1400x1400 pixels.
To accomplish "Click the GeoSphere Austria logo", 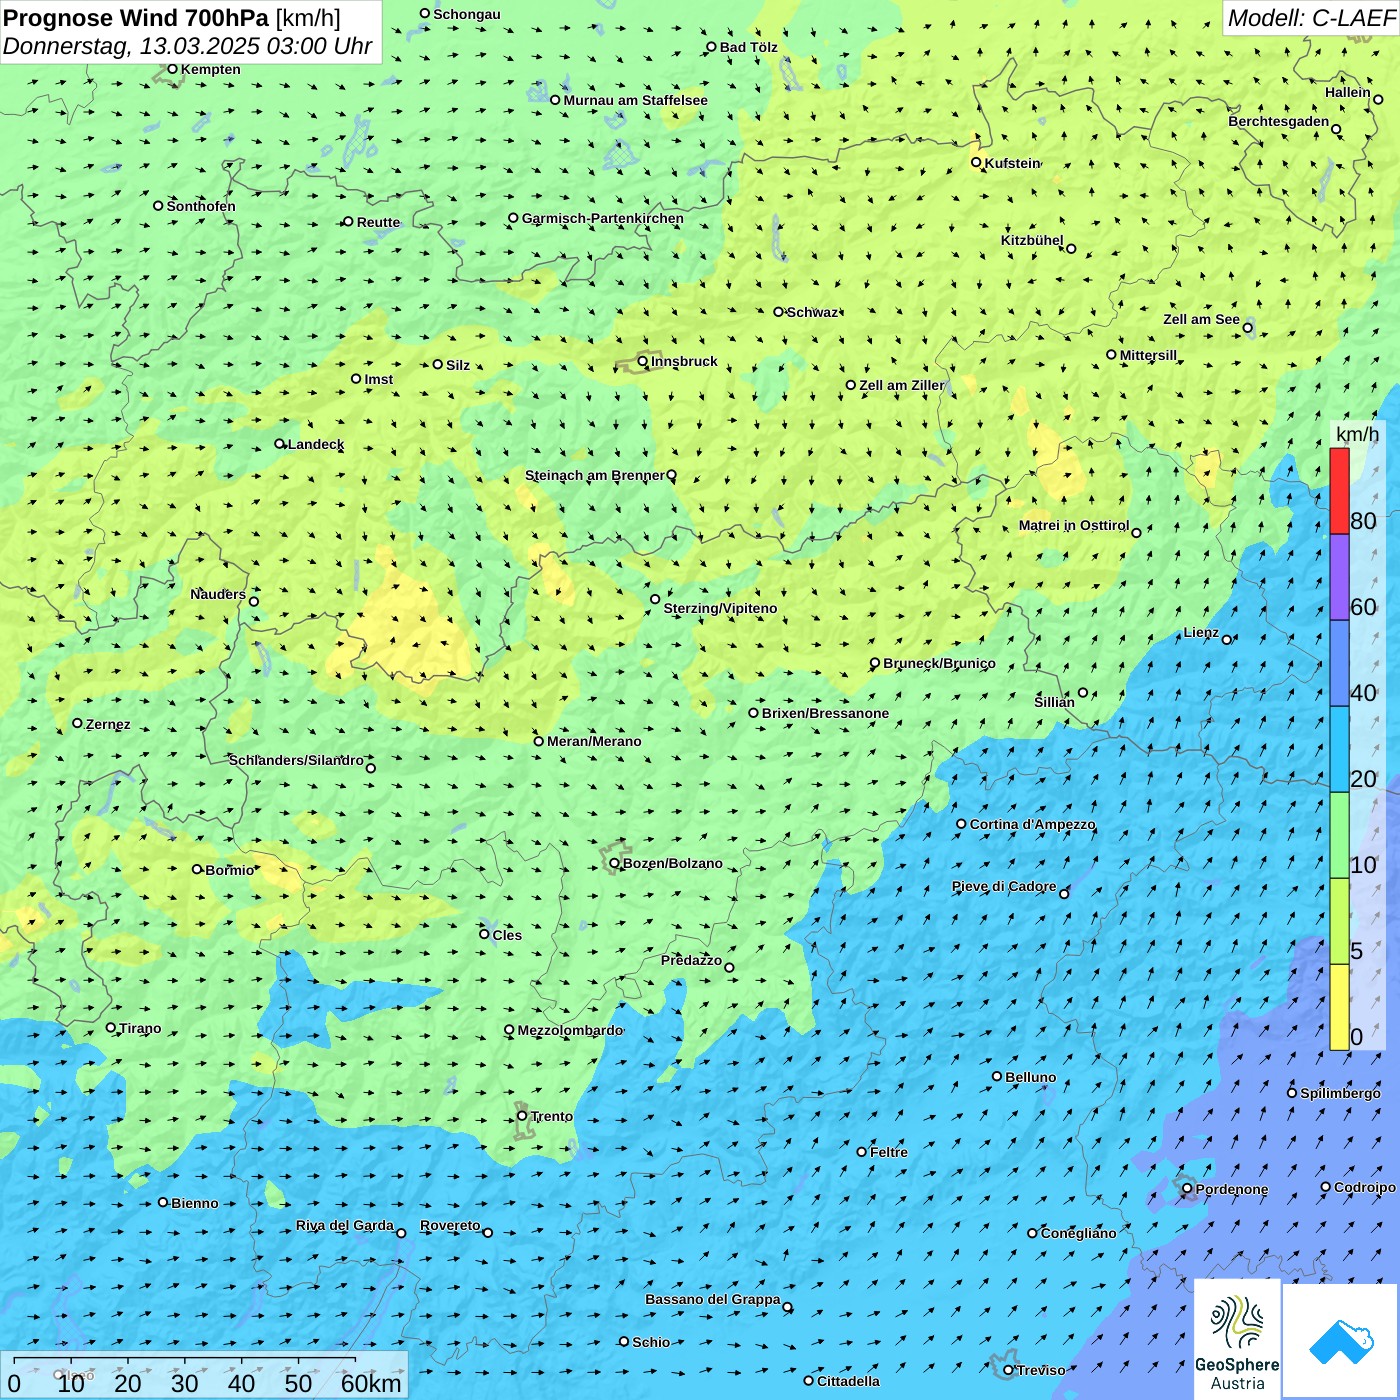I will click(x=1237, y=1338).
